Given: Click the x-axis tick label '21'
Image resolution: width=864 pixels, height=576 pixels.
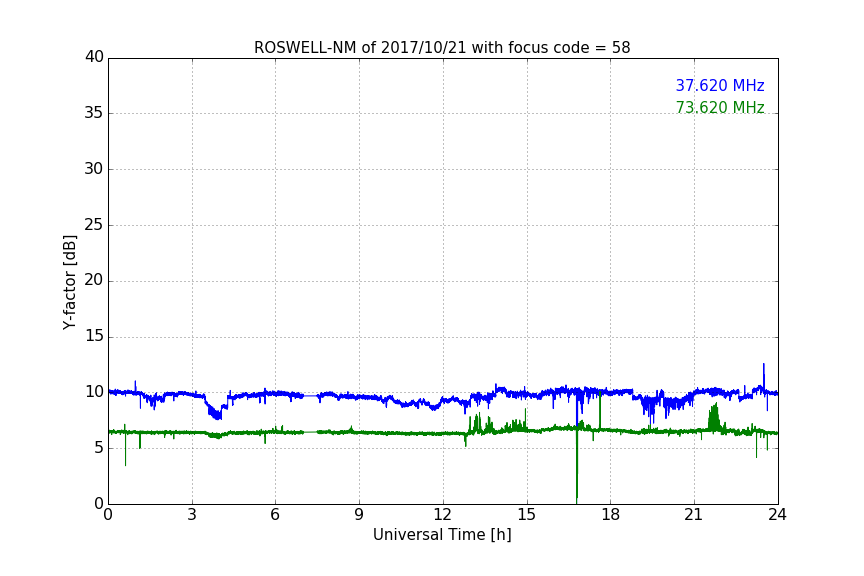Looking at the screenshot, I should click(x=694, y=515).
